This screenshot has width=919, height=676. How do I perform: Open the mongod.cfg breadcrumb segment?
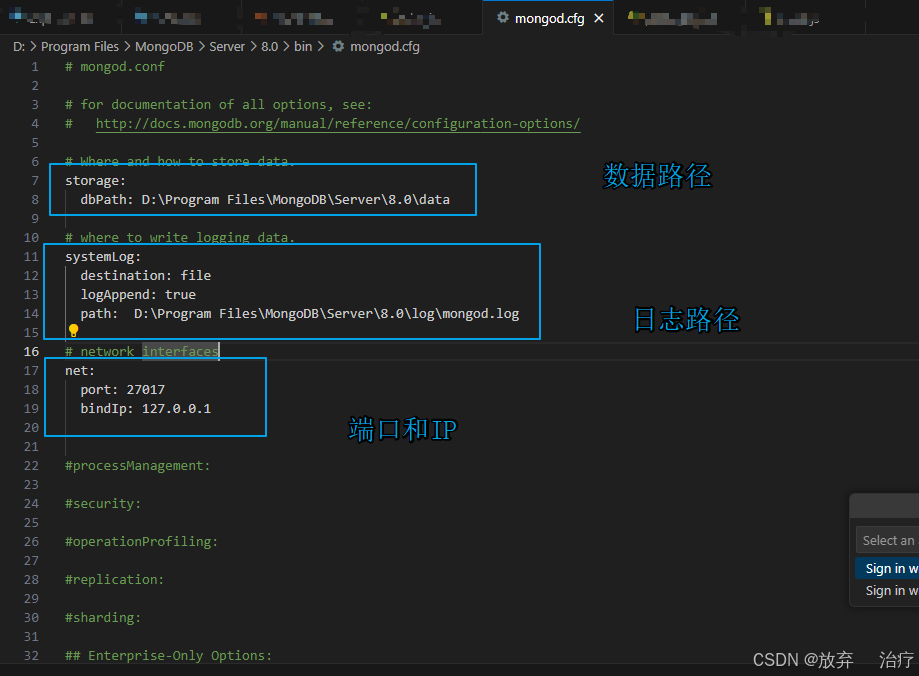point(384,46)
